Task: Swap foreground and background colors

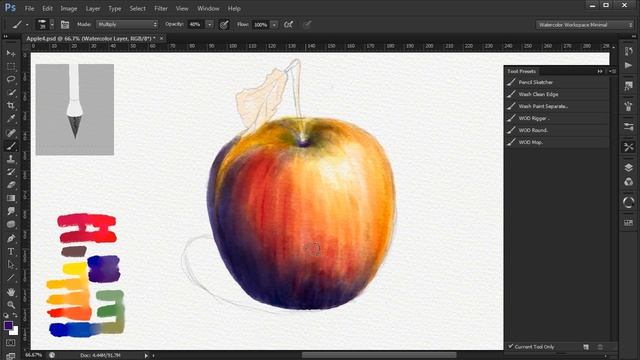Action: tap(15, 315)
